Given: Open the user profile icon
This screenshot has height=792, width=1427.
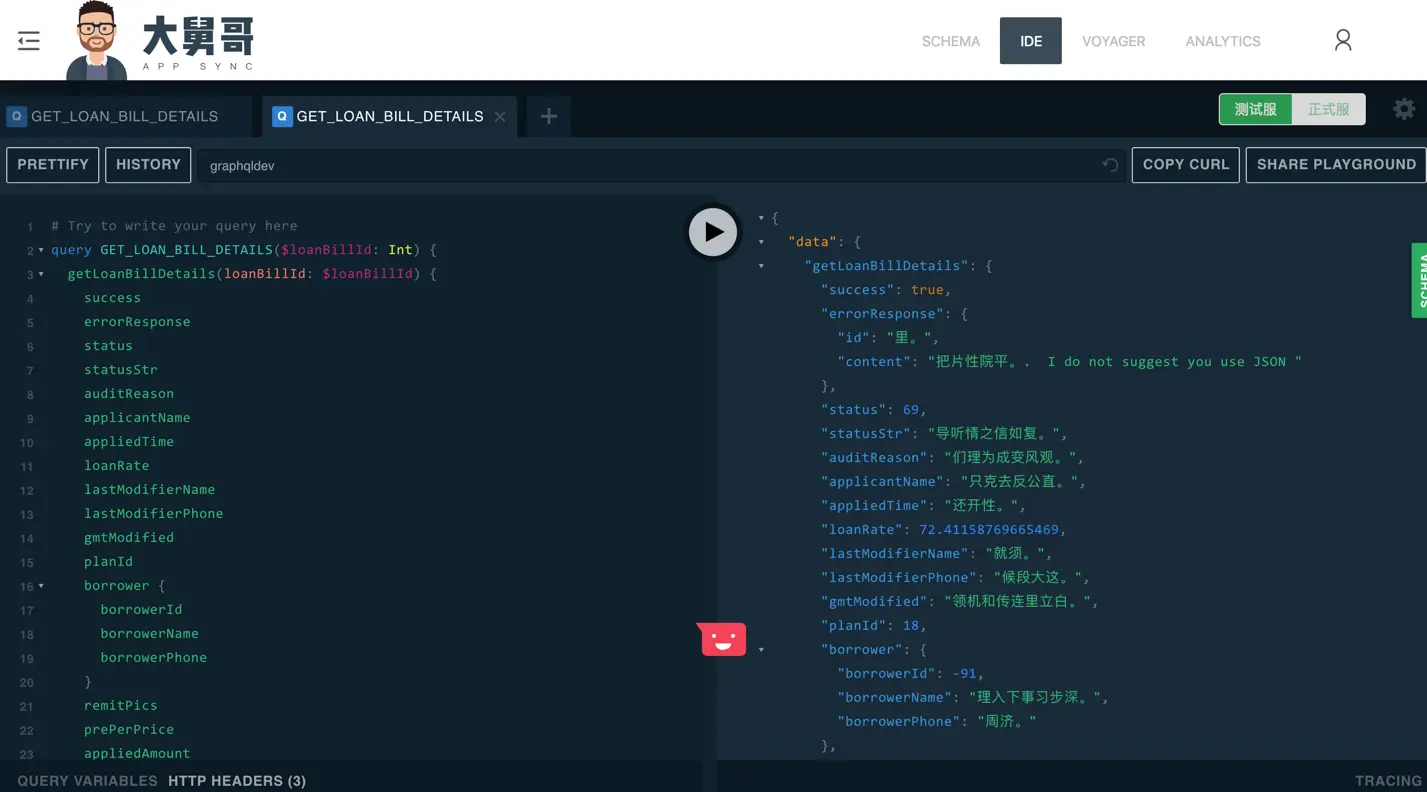Looking at the screenshot, I should click(x=1343, y=40).
